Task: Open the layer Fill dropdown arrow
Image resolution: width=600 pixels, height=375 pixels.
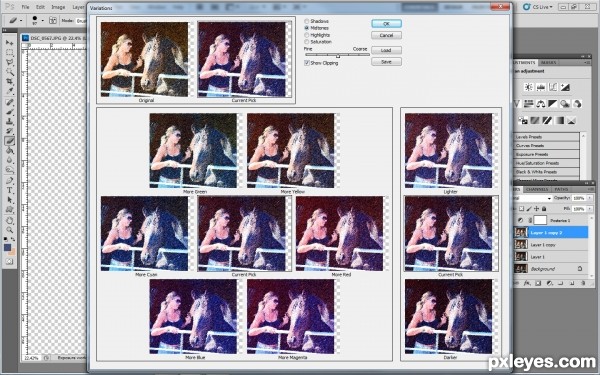Action: tap(590, 209)
